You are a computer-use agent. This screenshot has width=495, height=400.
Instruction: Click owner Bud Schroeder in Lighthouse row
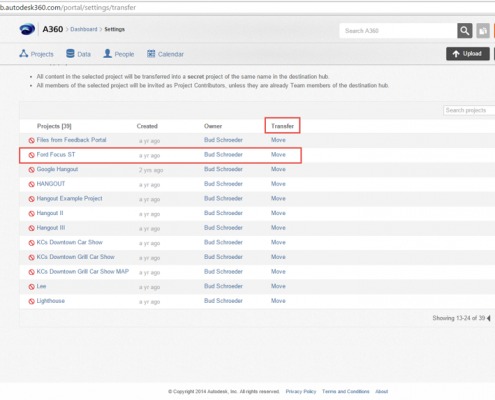click(223, 301)
